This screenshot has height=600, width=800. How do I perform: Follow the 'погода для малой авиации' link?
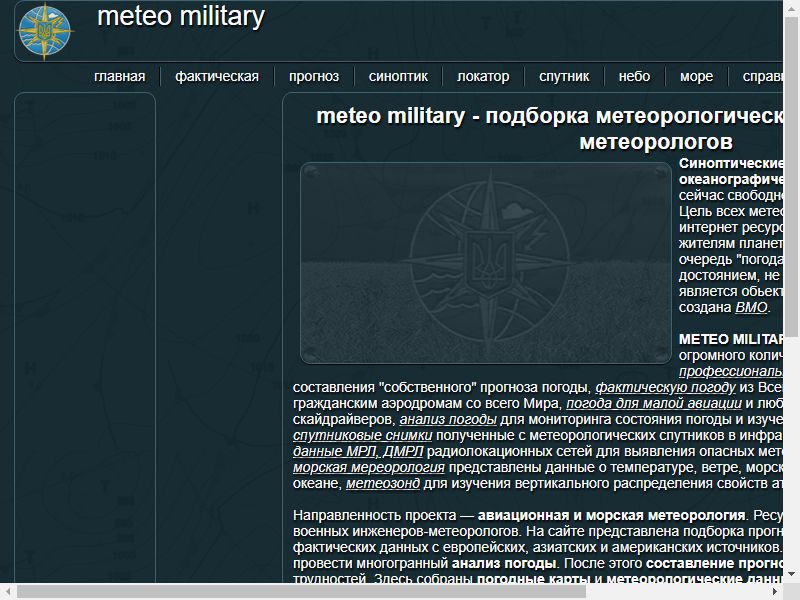click(654, 403)
